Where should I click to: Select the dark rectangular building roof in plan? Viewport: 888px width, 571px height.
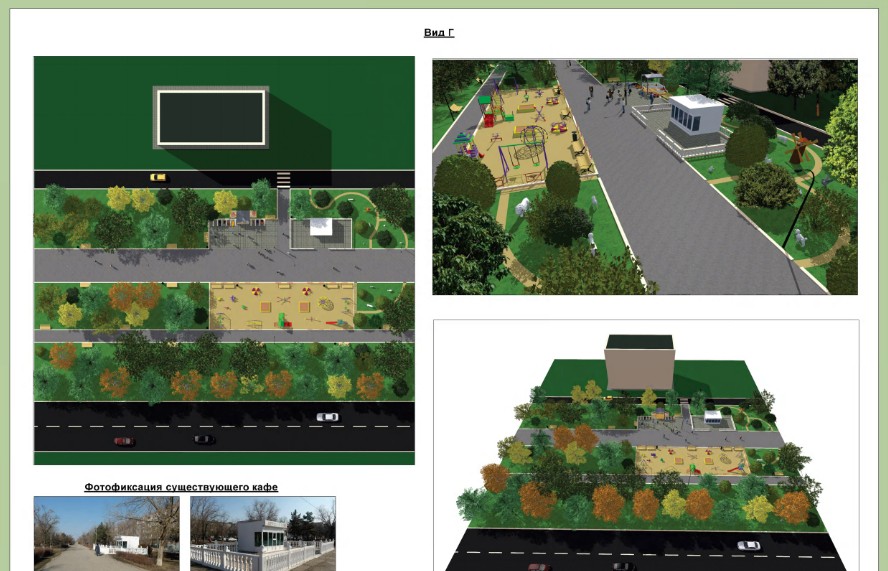pyautogui.click(x=210, y=117)
